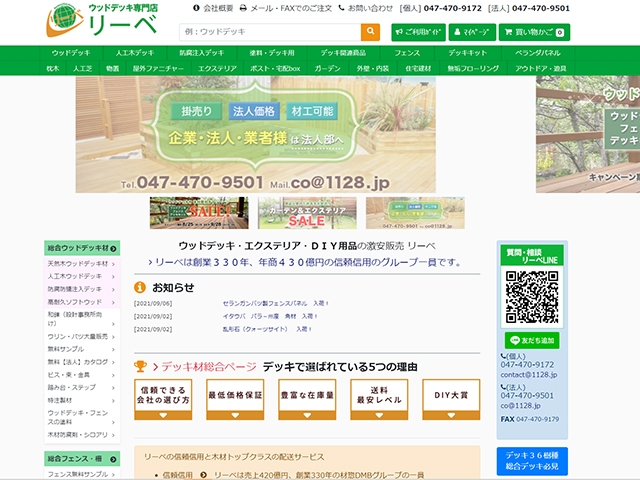The width and height of the screenshot is (640, 480).
Task: Click the ご利用ガイド guide button
Action: (418, 32)
